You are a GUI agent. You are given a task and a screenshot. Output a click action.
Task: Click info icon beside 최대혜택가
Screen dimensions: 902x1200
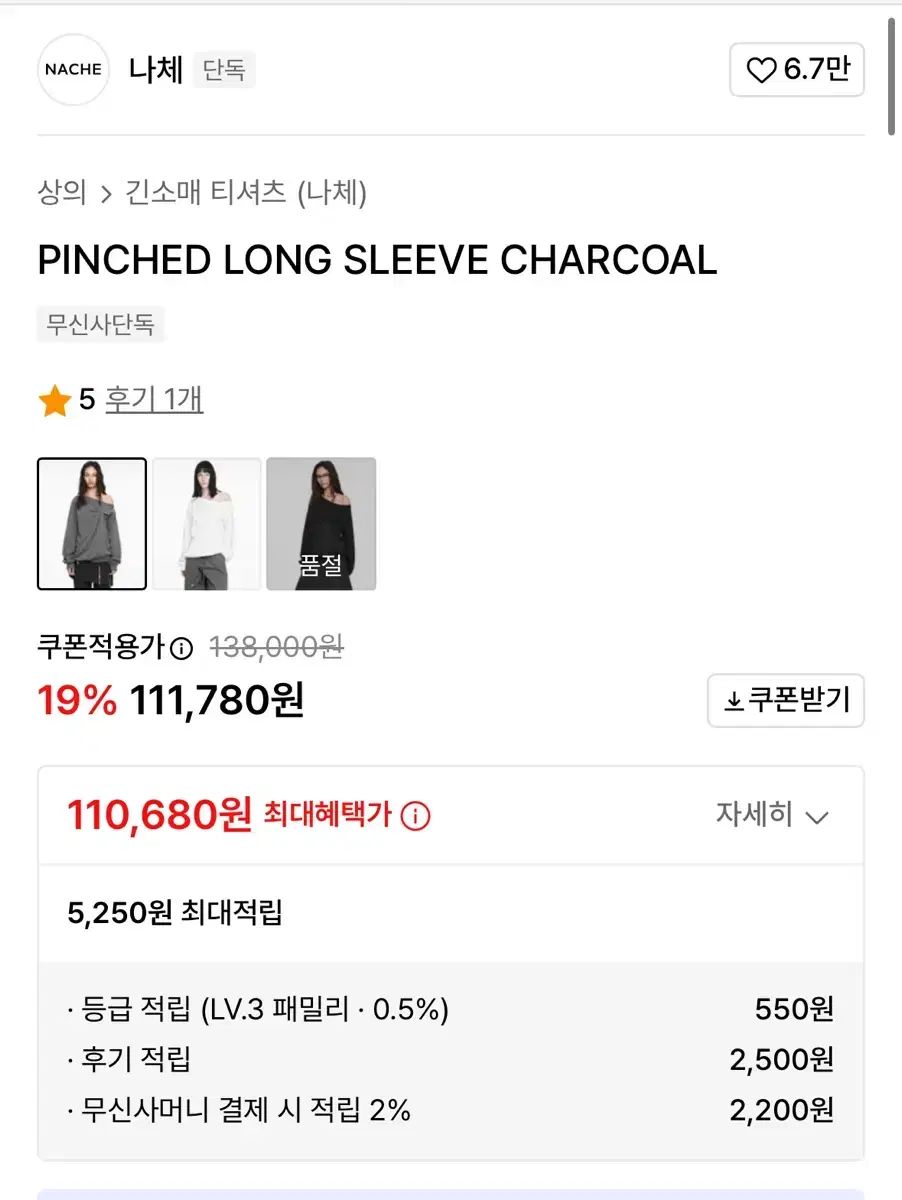tap(415, 816)
